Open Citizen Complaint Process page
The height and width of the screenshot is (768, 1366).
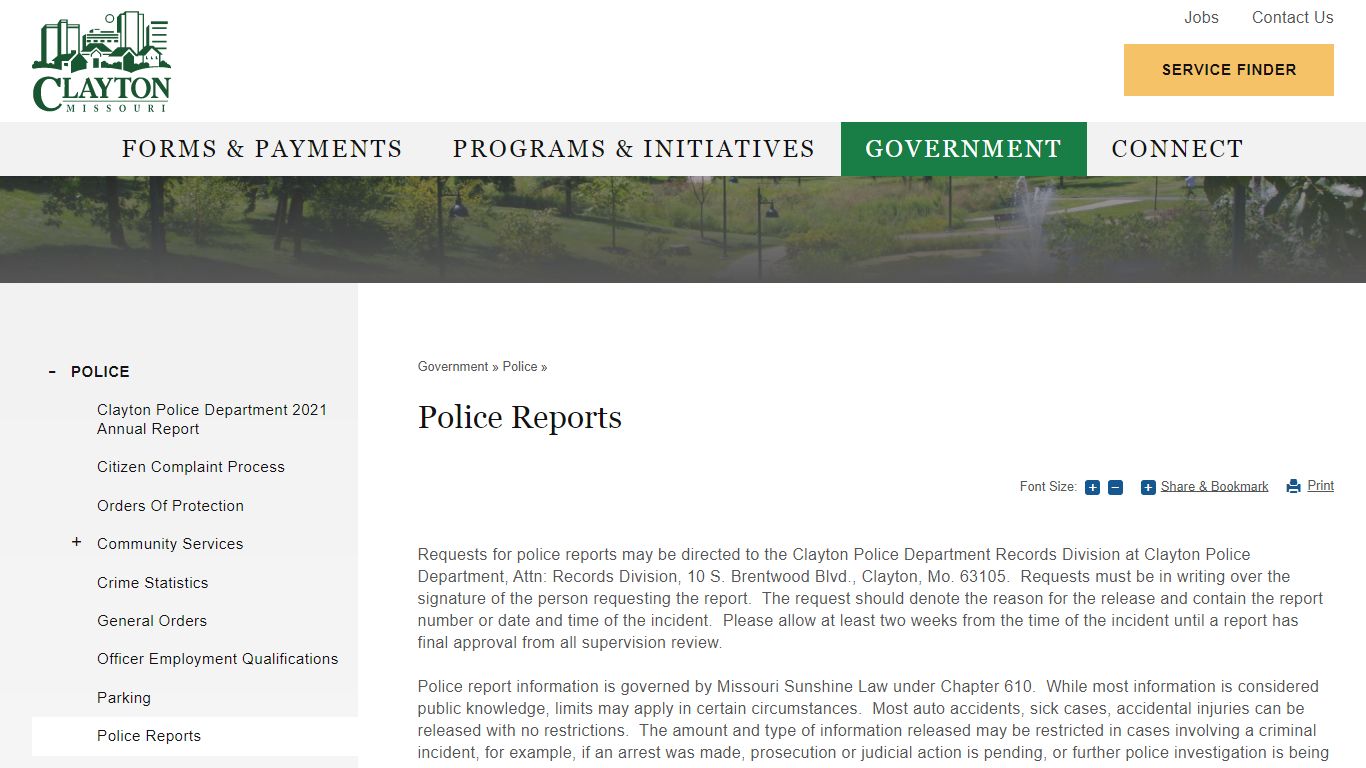pos(191,467)
